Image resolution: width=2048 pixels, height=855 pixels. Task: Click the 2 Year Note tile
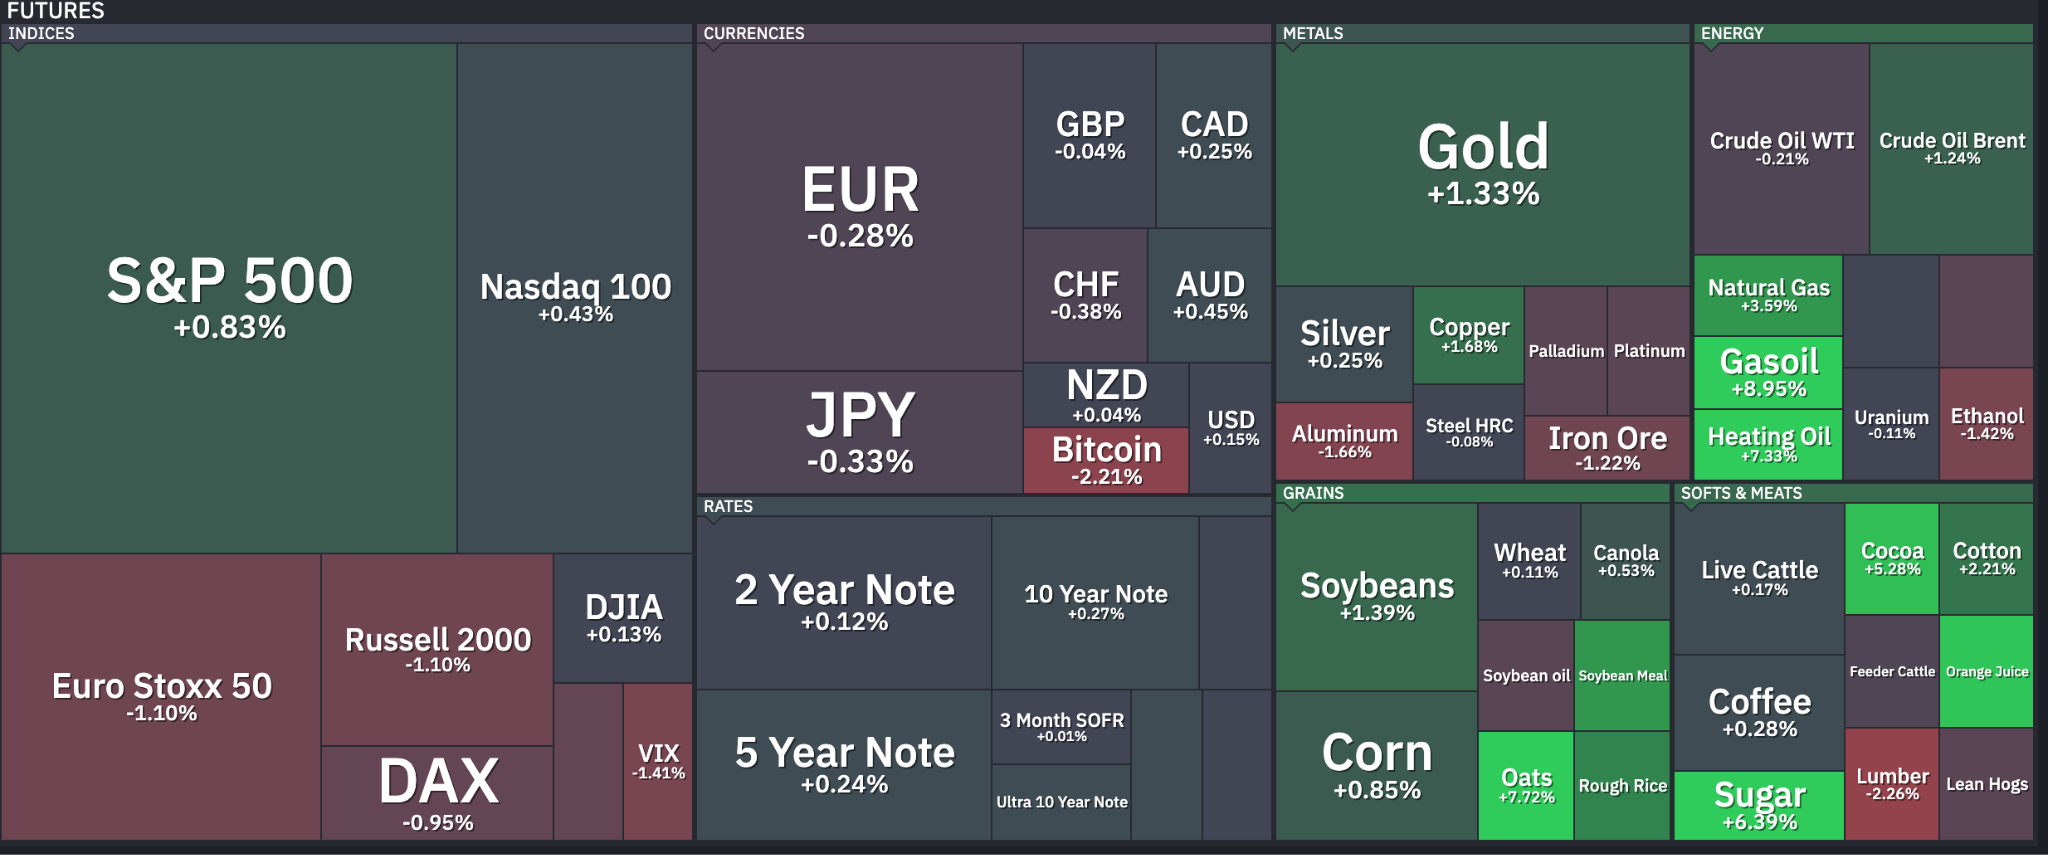tap(844, 602)
